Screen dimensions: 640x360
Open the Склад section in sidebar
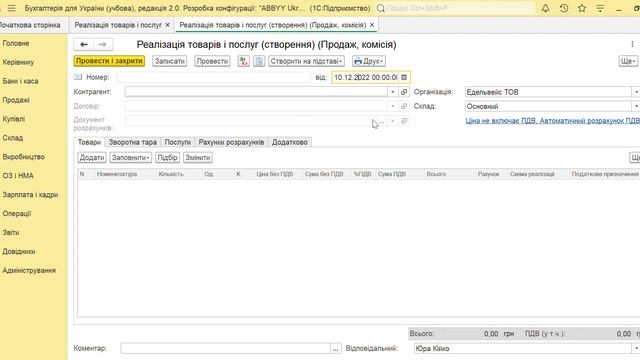[x=13, y=138]
